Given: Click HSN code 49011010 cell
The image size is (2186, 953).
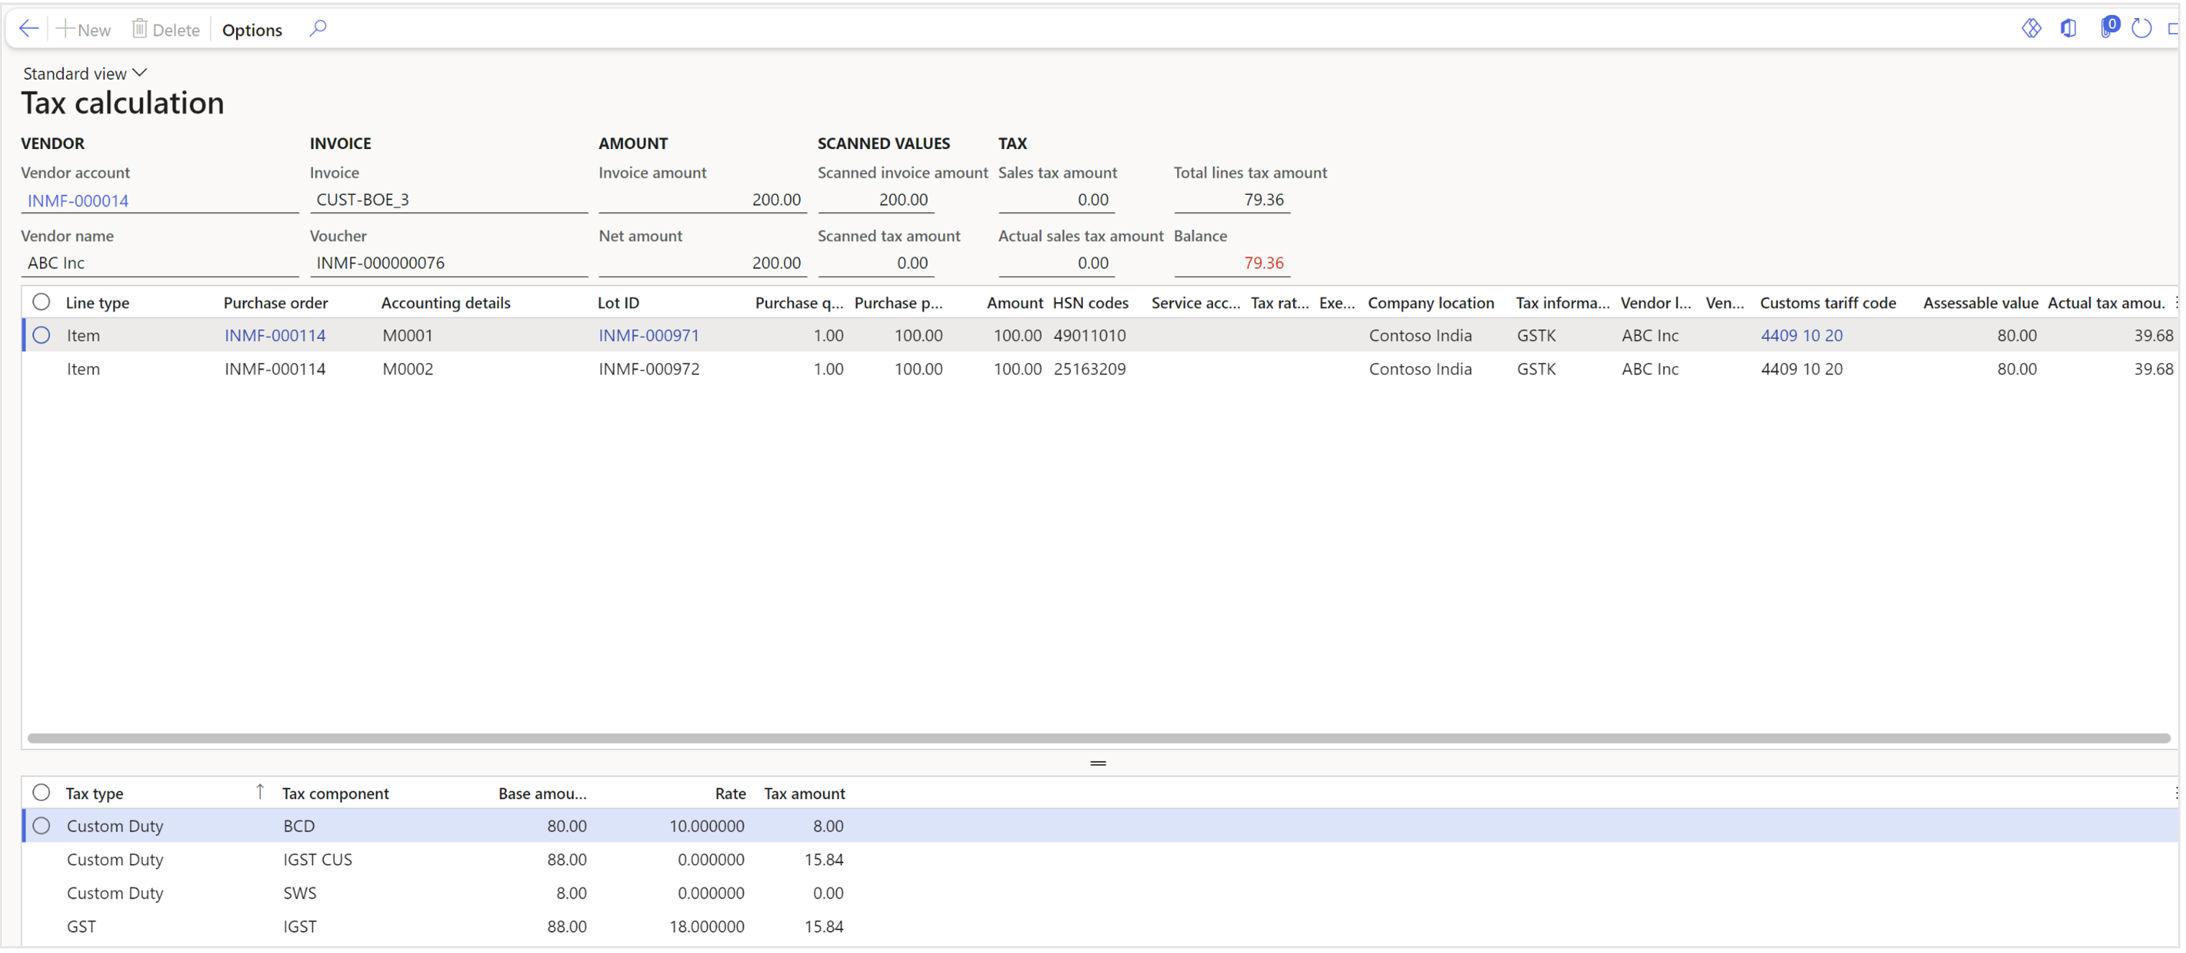Looking at the screenshot, I should pos(1089,336).
